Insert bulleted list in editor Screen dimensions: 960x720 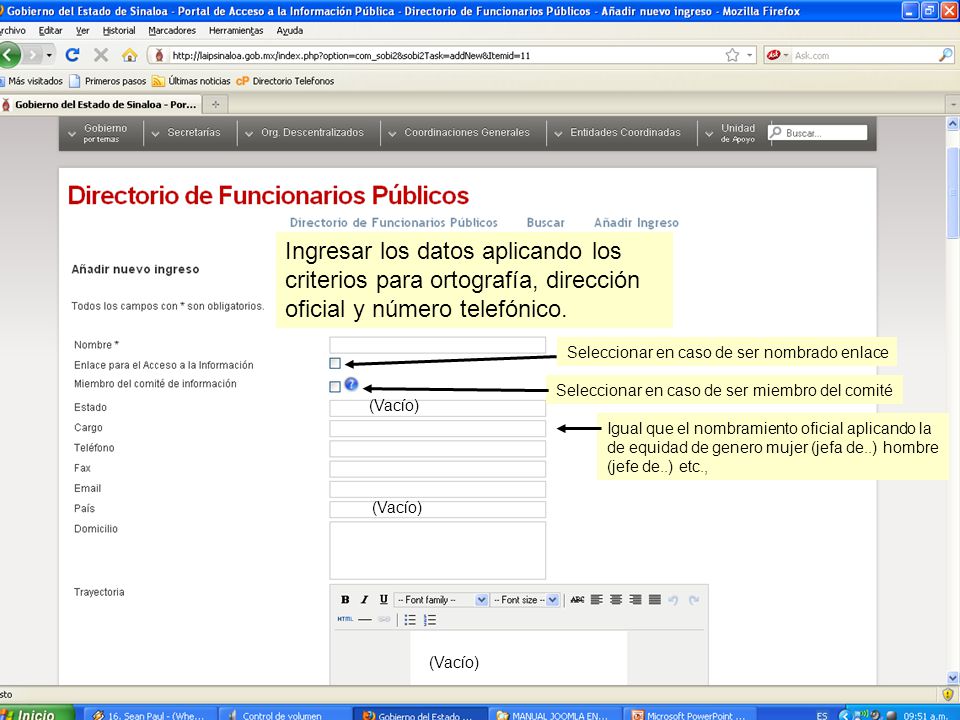tap(410, 620)
